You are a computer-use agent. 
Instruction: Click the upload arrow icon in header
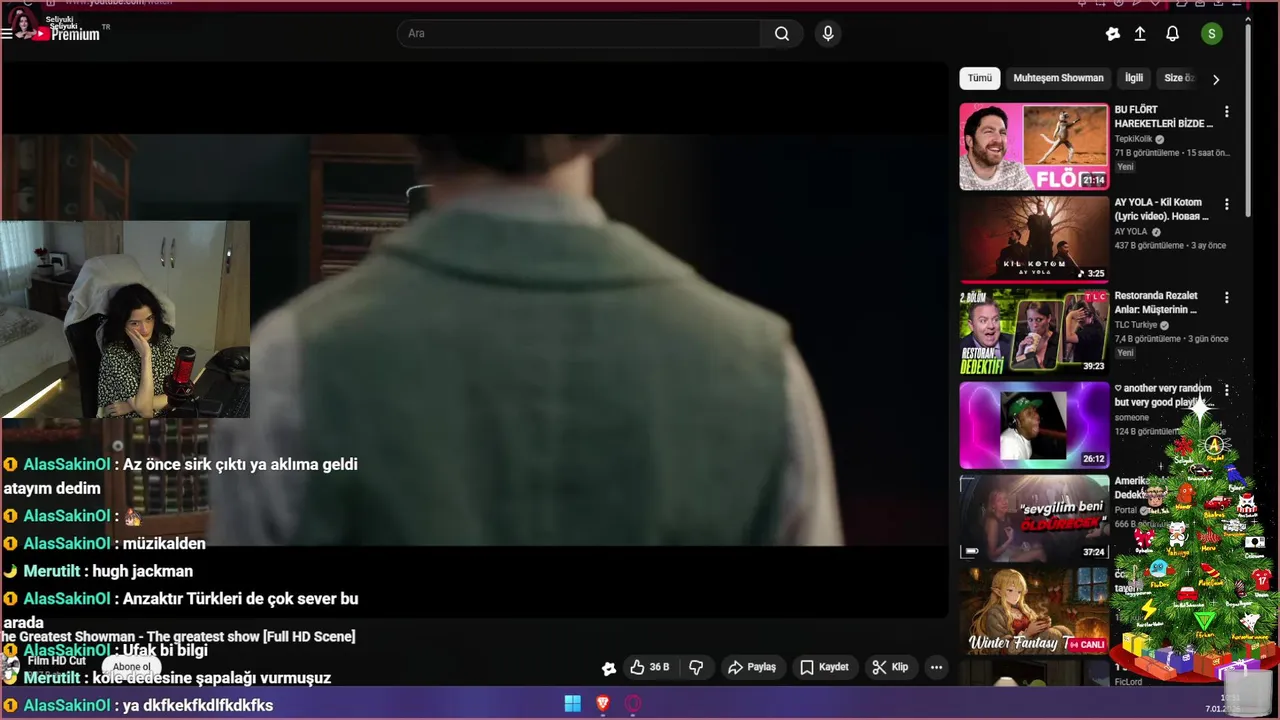tap(1140, 34)
